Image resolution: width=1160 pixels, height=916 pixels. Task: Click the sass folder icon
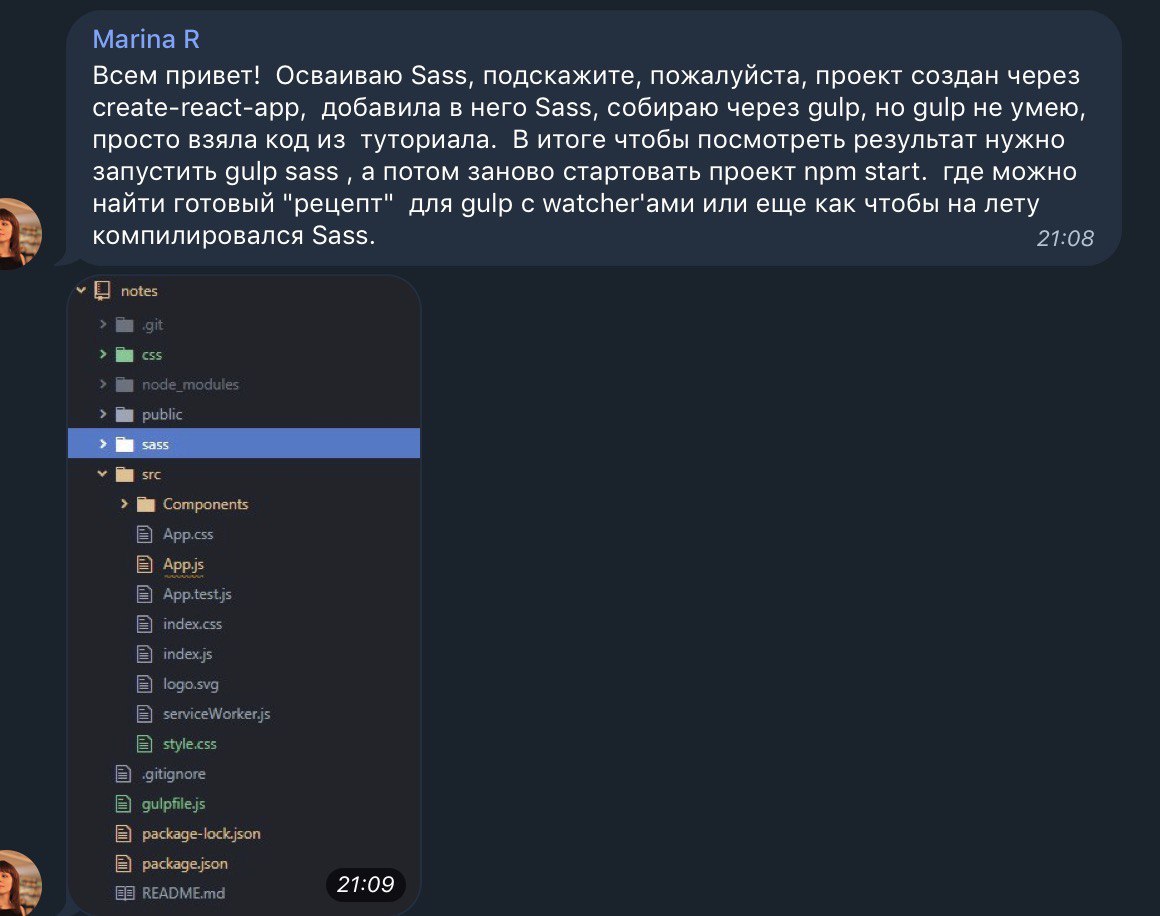pos(124,445)
